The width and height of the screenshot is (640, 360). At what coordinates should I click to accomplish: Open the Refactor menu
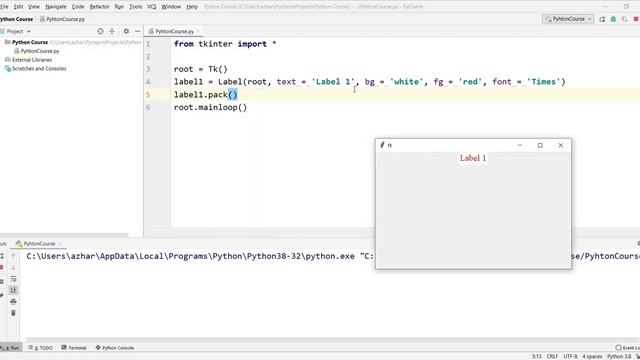[x=100, y=7]
